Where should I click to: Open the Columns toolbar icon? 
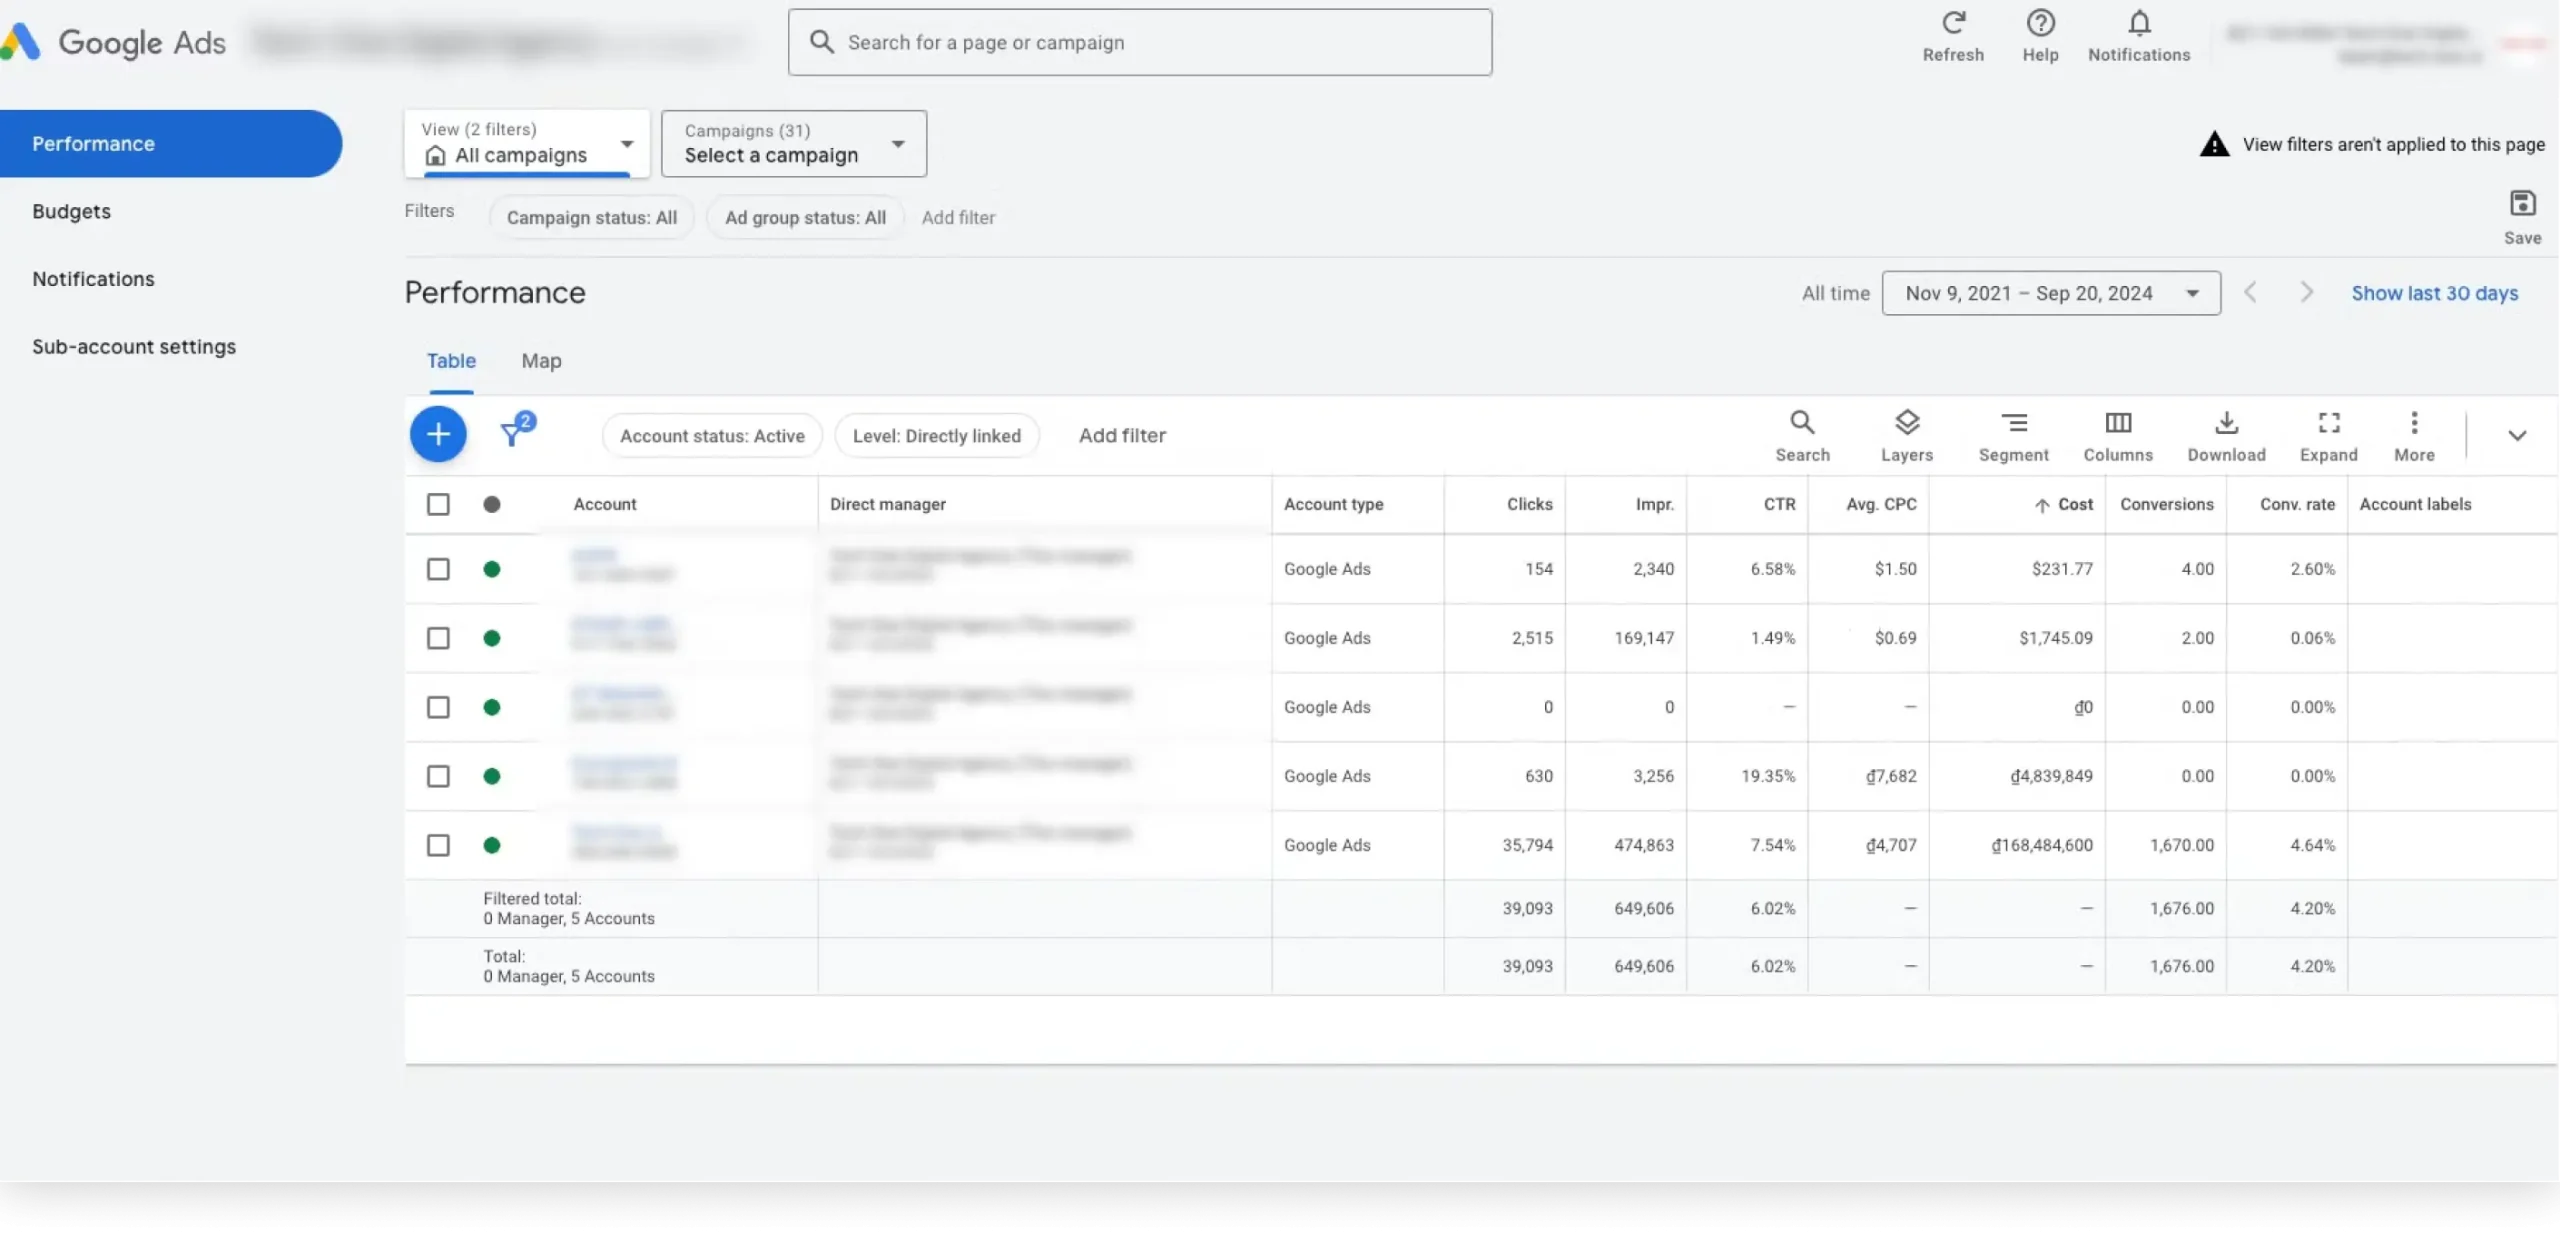pos(2118,423)
